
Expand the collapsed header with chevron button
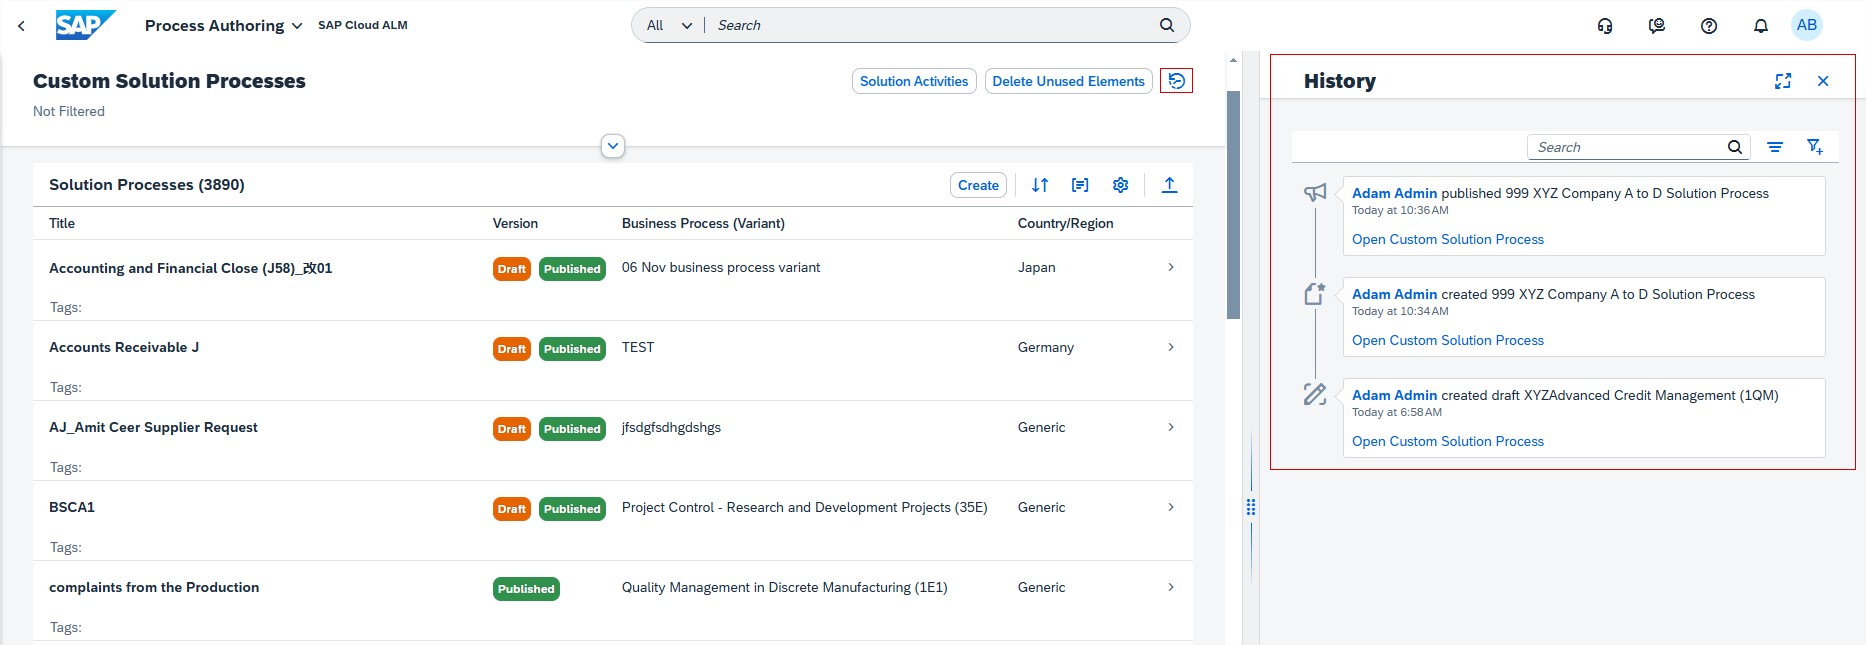click(x=613, y=146)
